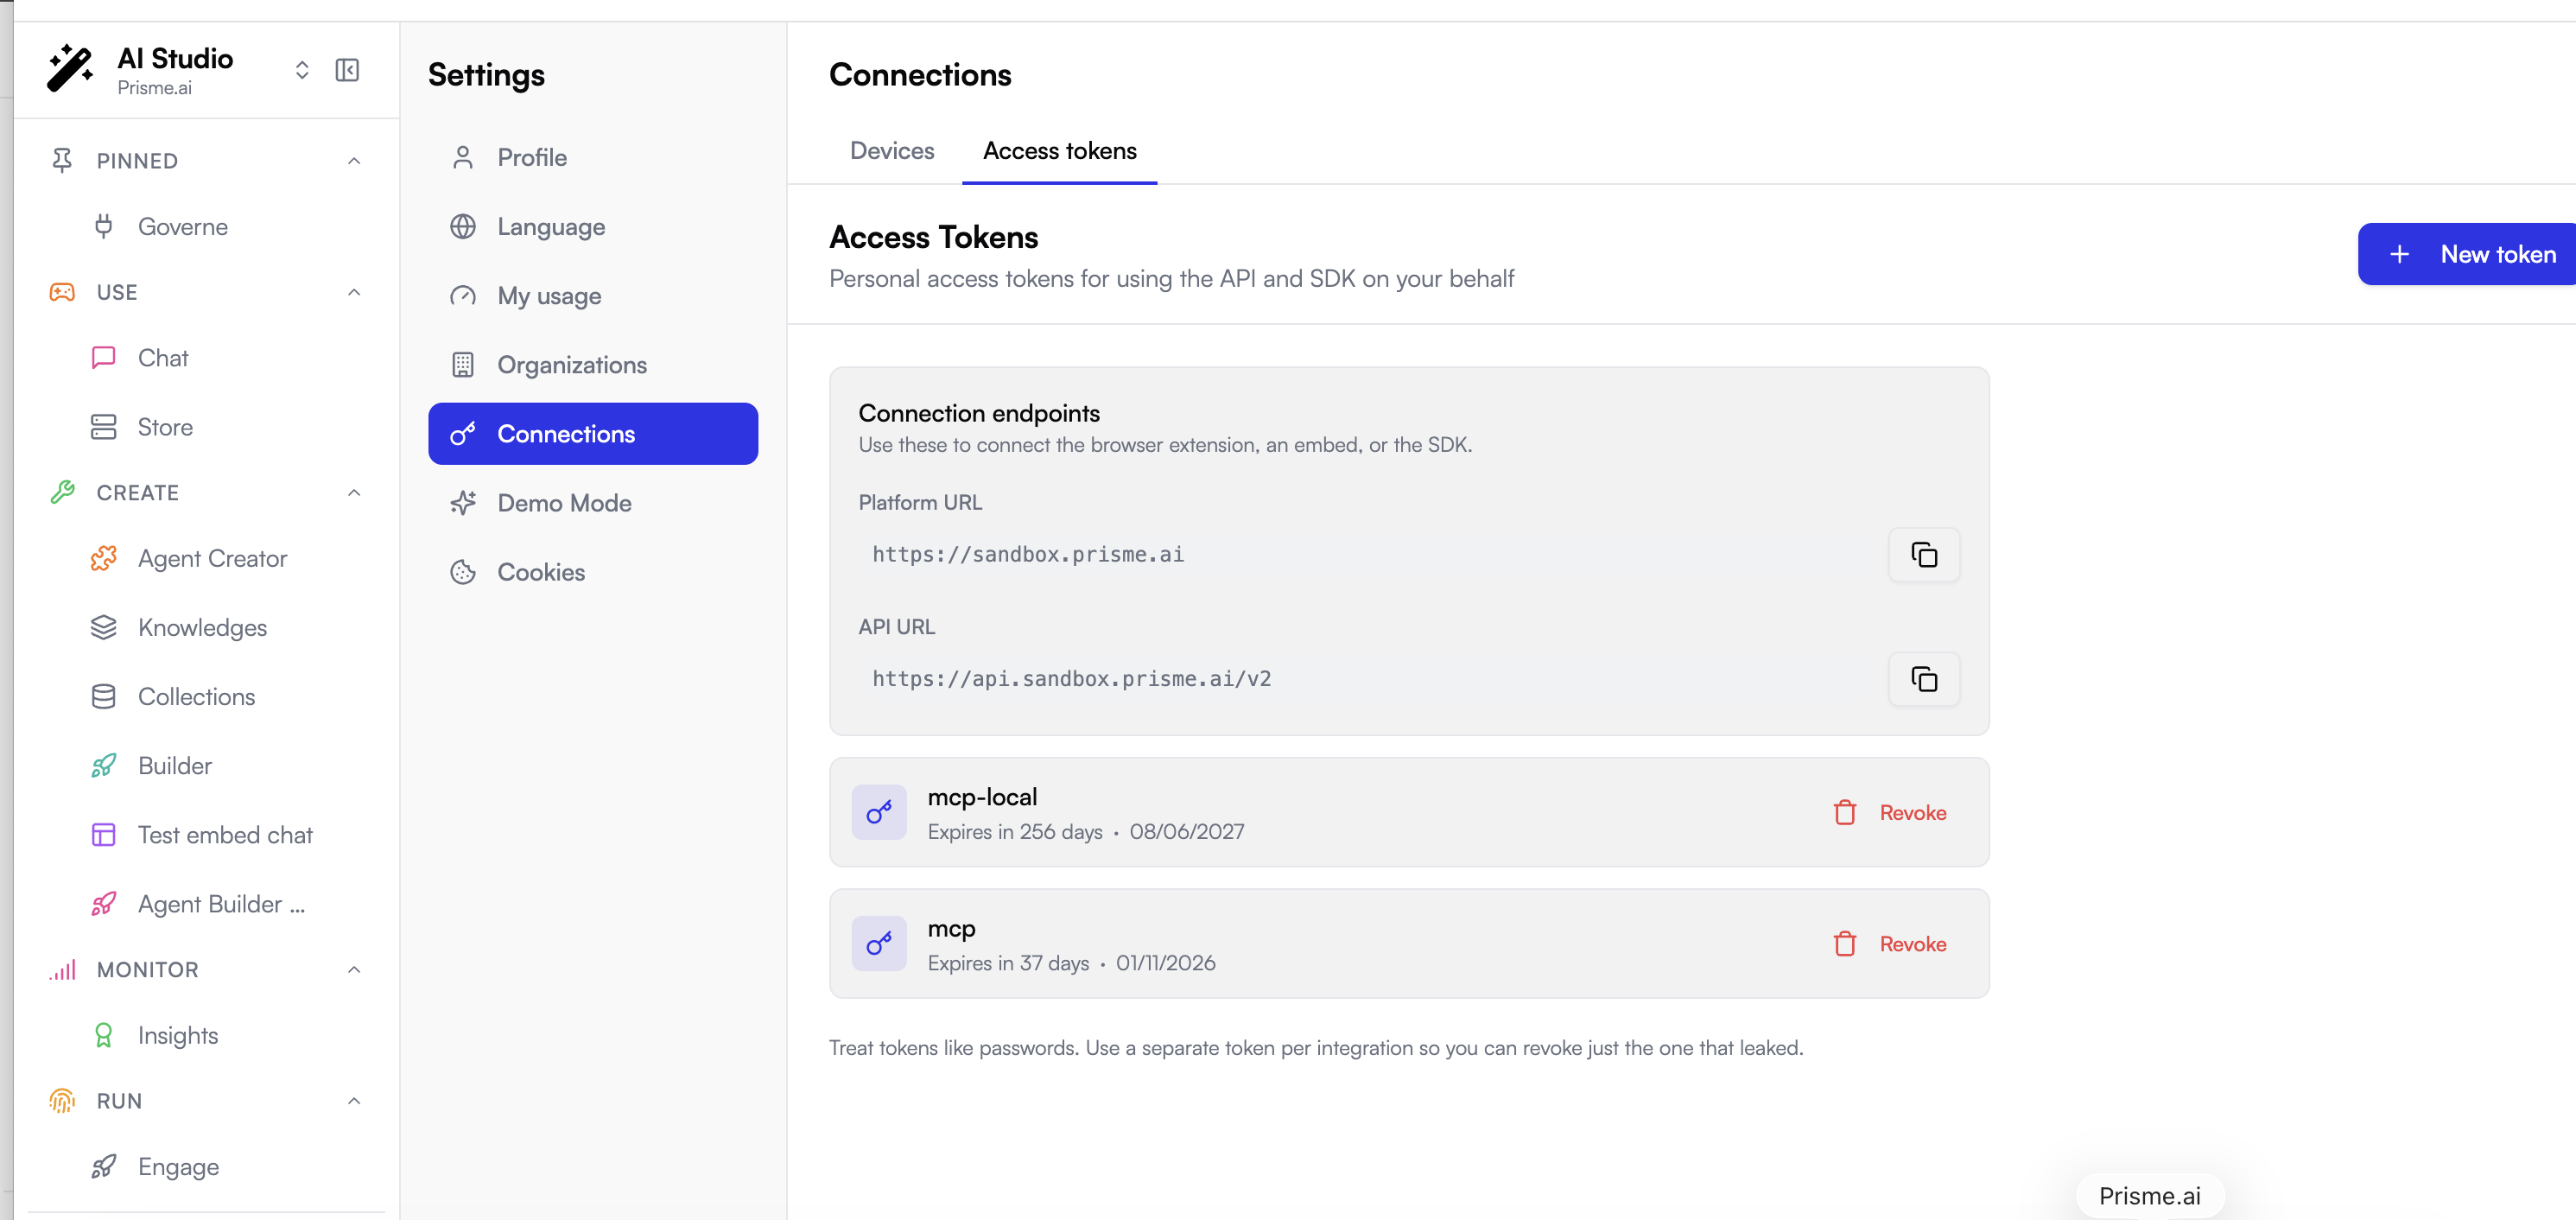Collapse the MONITOR section chevron
The width and height of the screenshot is (2576, 1220).
[354, 970]
